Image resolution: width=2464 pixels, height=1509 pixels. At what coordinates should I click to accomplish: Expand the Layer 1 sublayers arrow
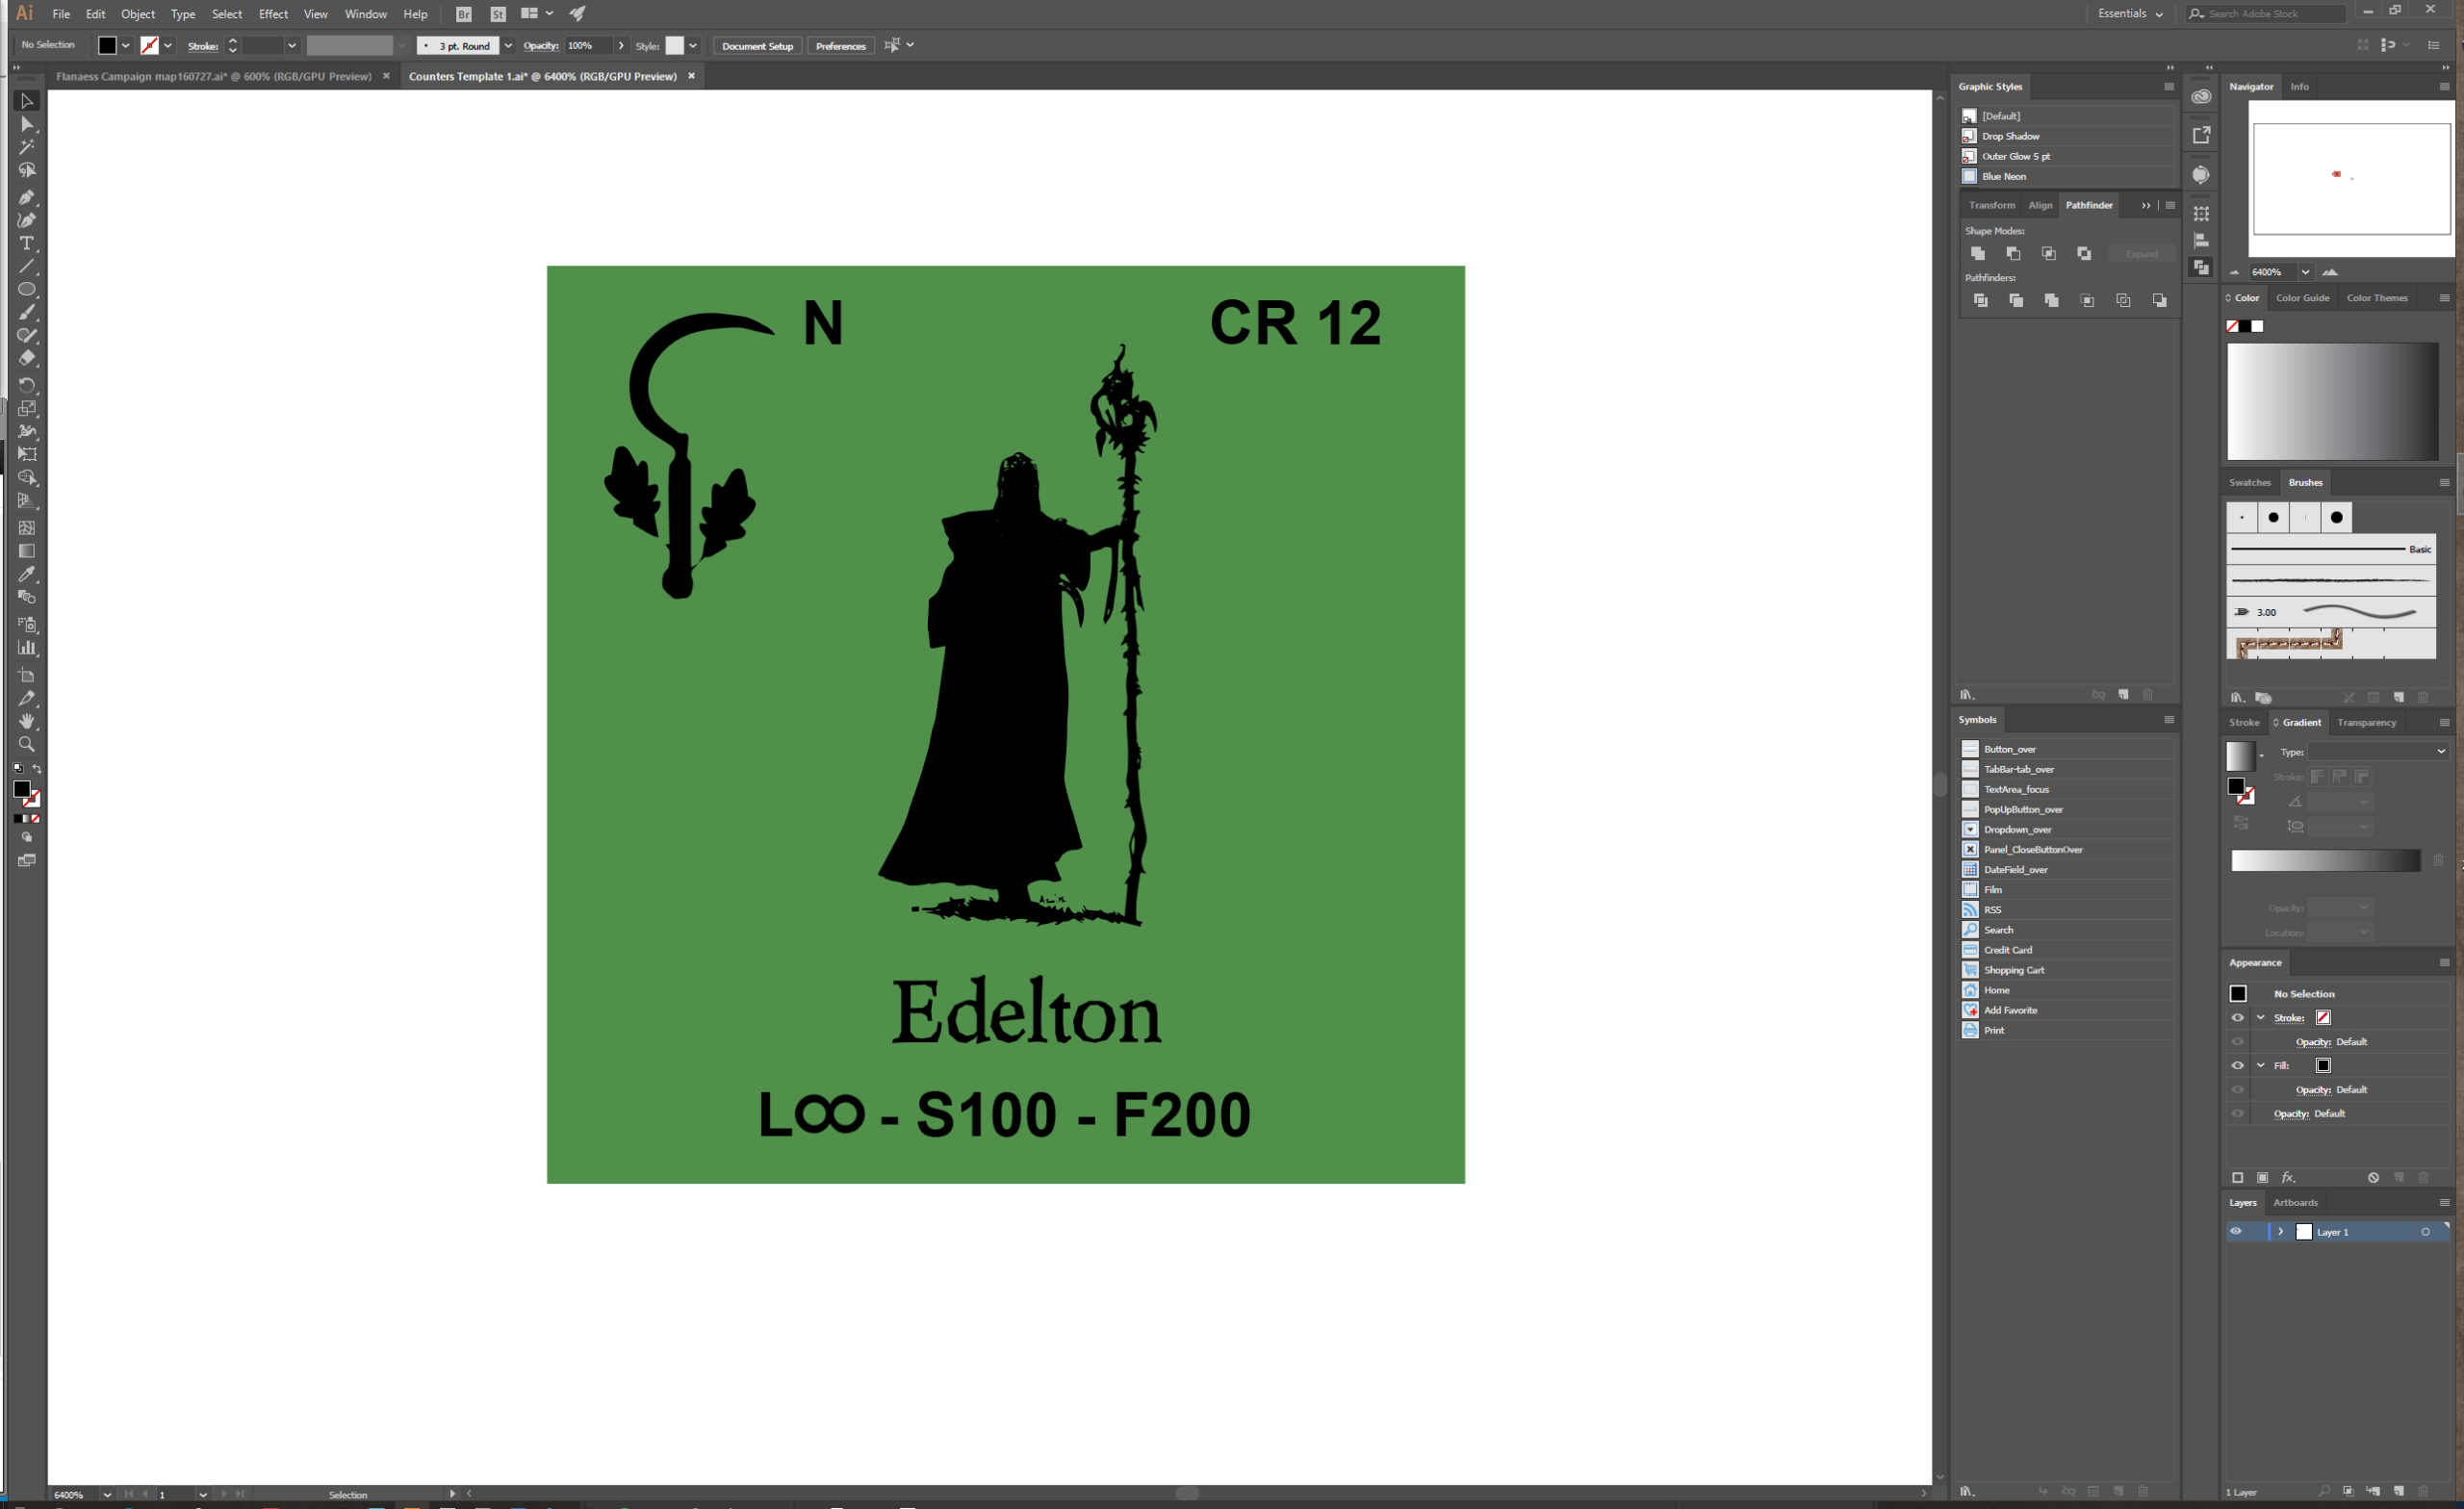(x=2281, y=1232)
